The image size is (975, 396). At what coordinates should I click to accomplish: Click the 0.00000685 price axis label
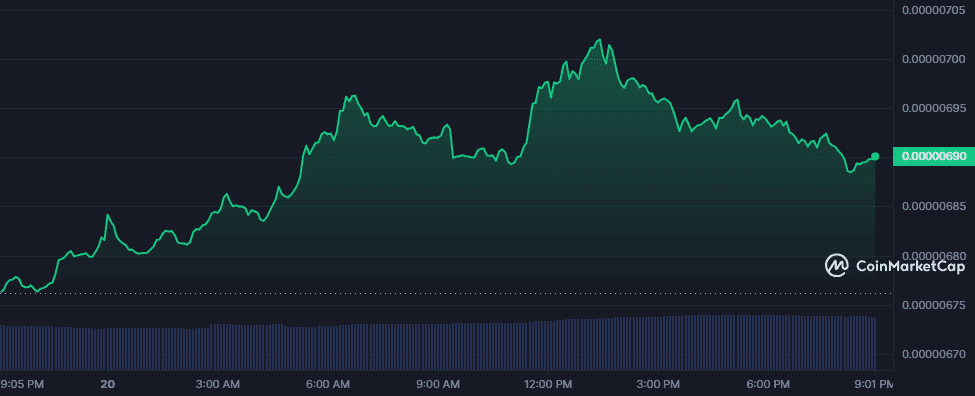(933, 206)
